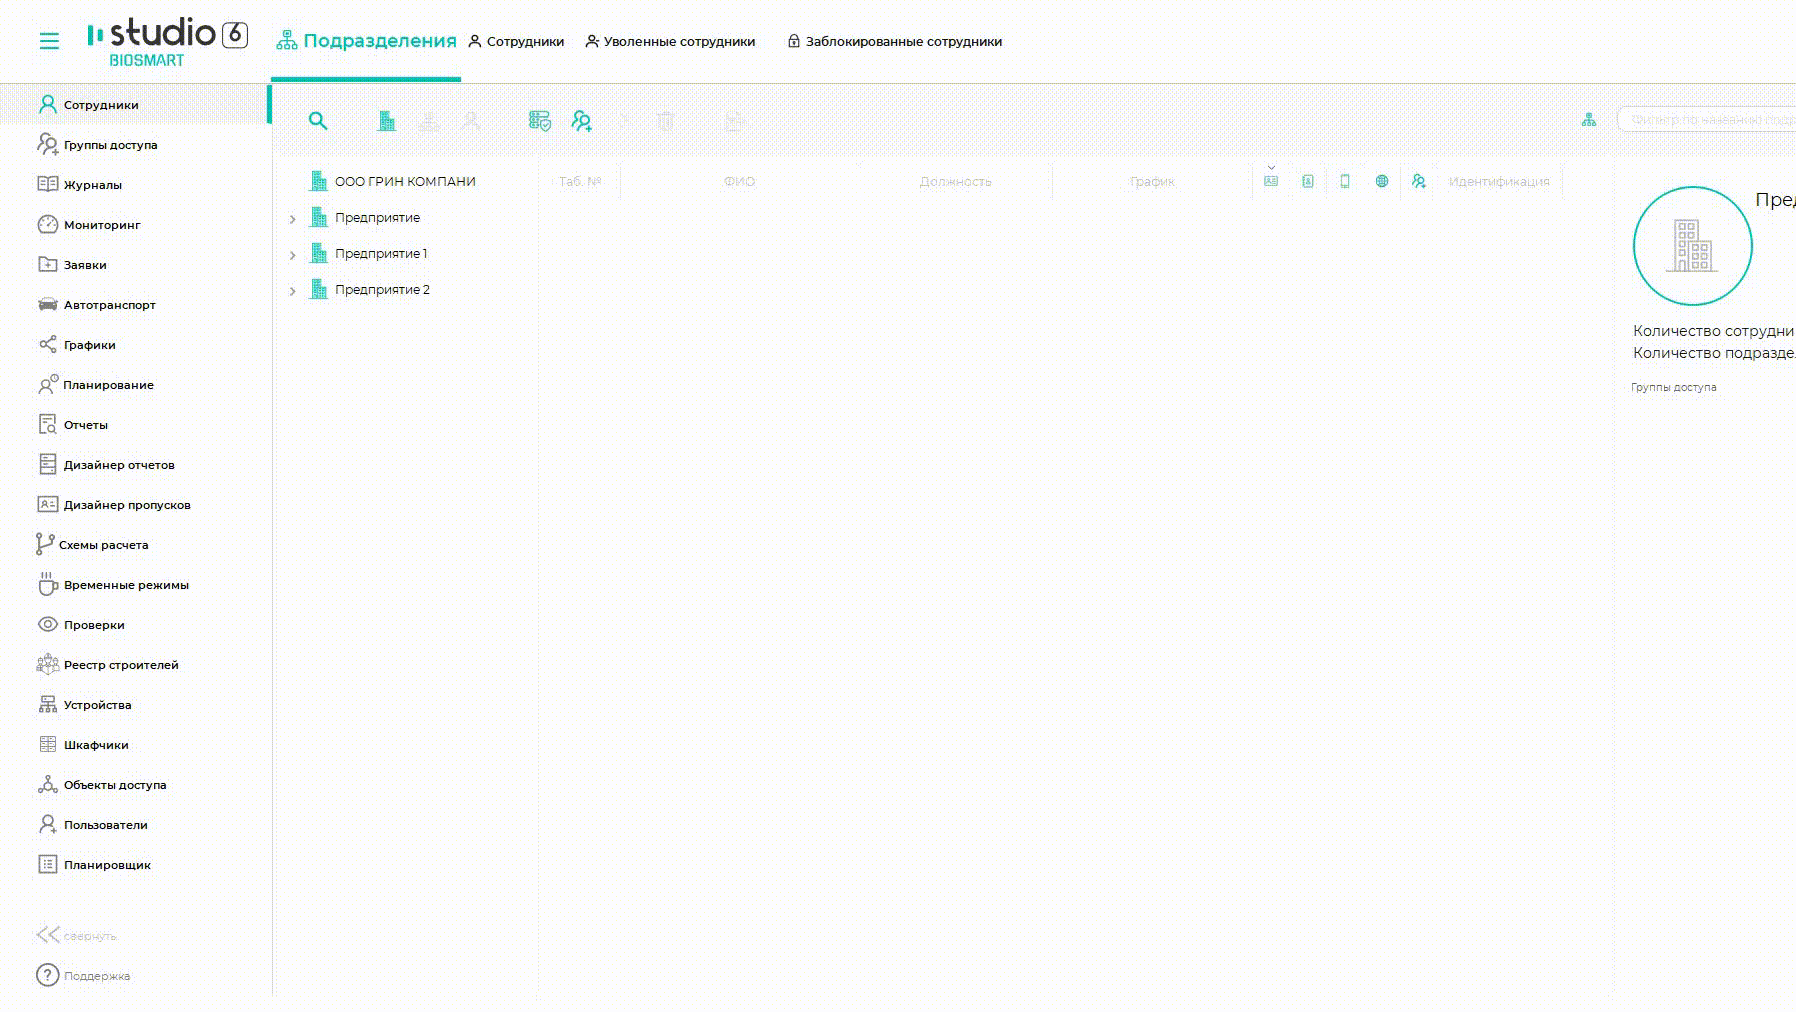Click the pass card column header icon
1796x1012 pixels.
coord(1271,182)
